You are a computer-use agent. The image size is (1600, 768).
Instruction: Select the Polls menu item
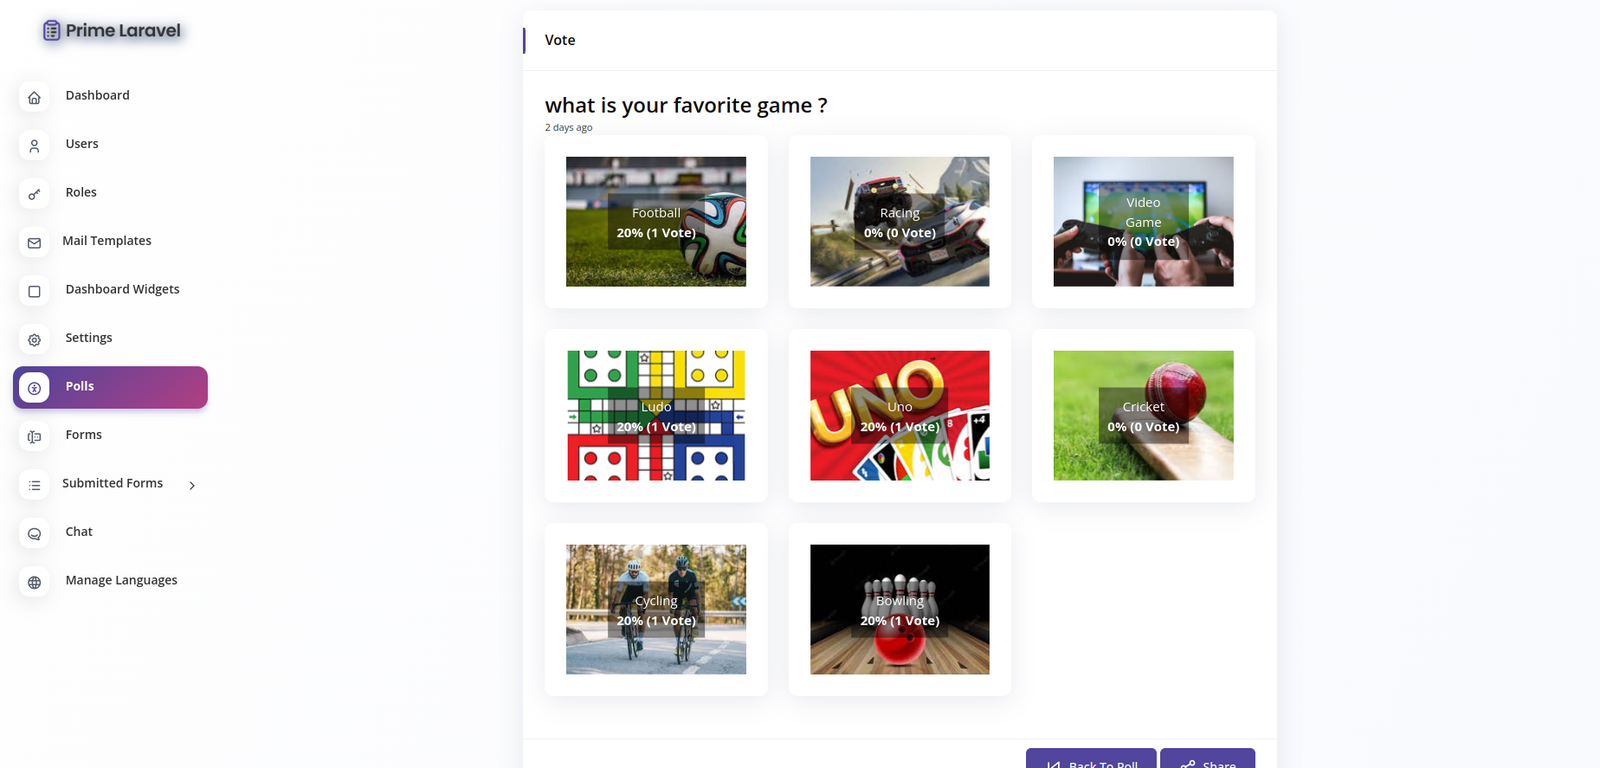110,387
